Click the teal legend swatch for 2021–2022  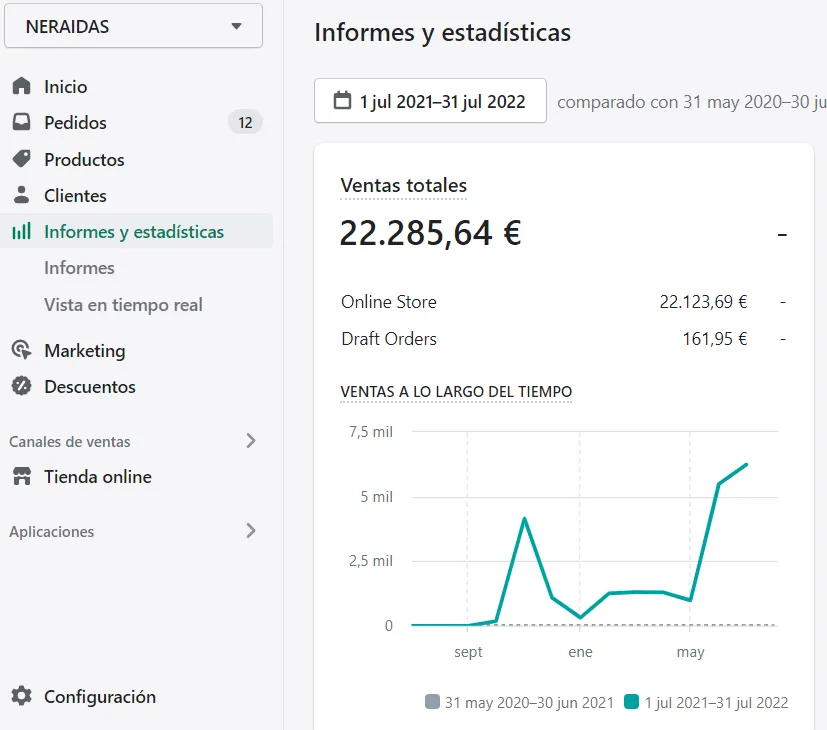(x=631, y=702)
